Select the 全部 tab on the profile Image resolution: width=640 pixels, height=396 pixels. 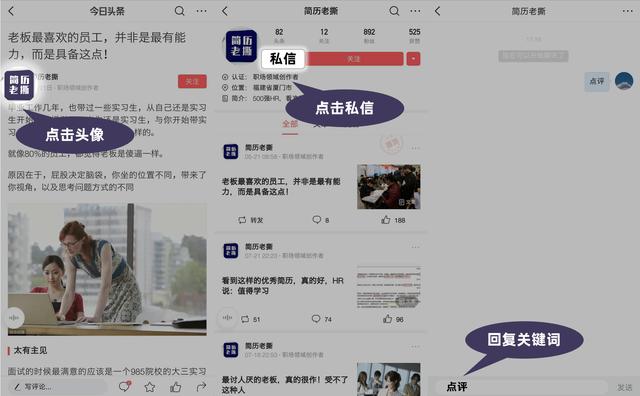[290, 124]
